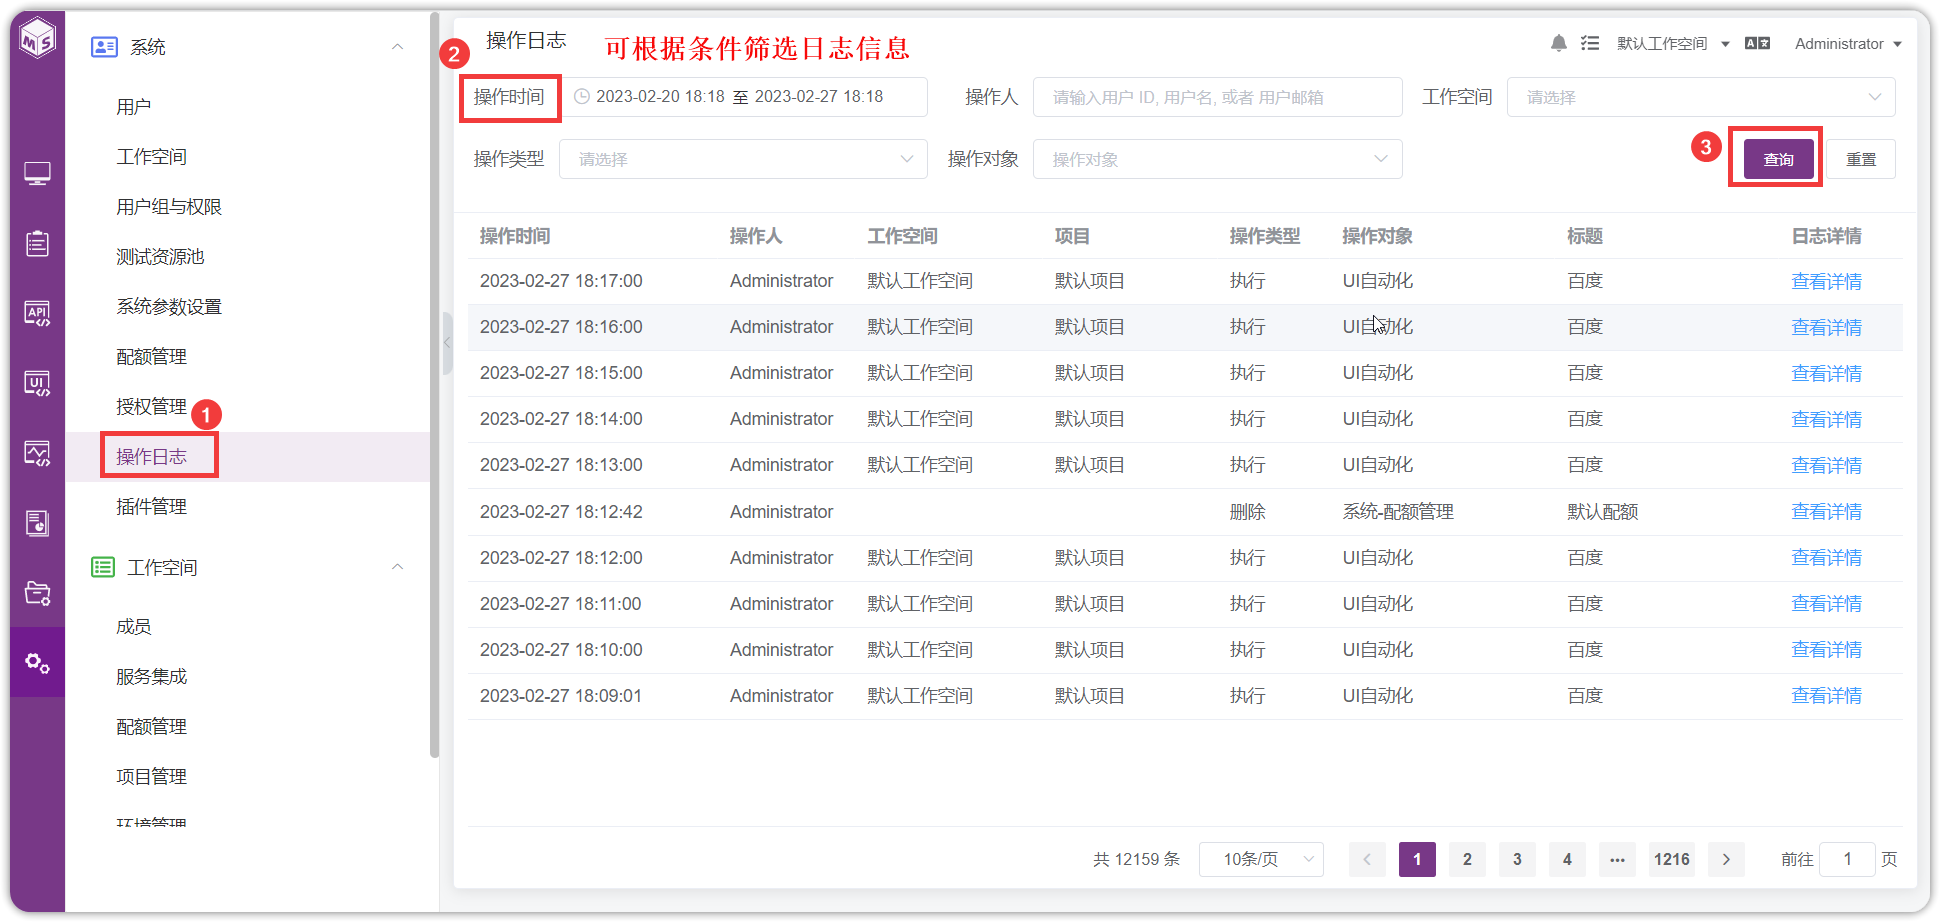Focus the 操作人 user input field
1940x922 pixels.
click(1217, 97)
